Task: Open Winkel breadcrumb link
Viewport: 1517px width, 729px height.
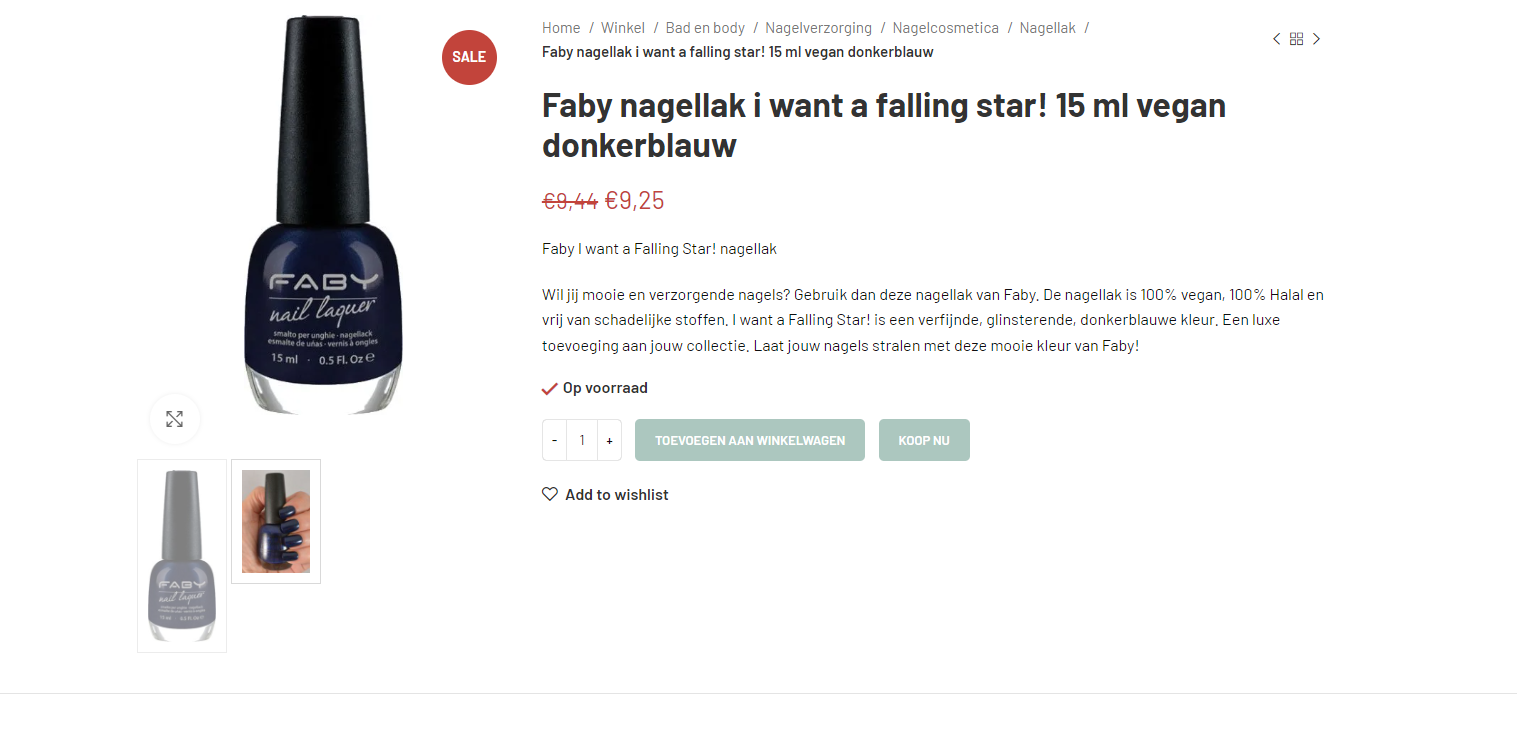Action: [x=623, y=28]
